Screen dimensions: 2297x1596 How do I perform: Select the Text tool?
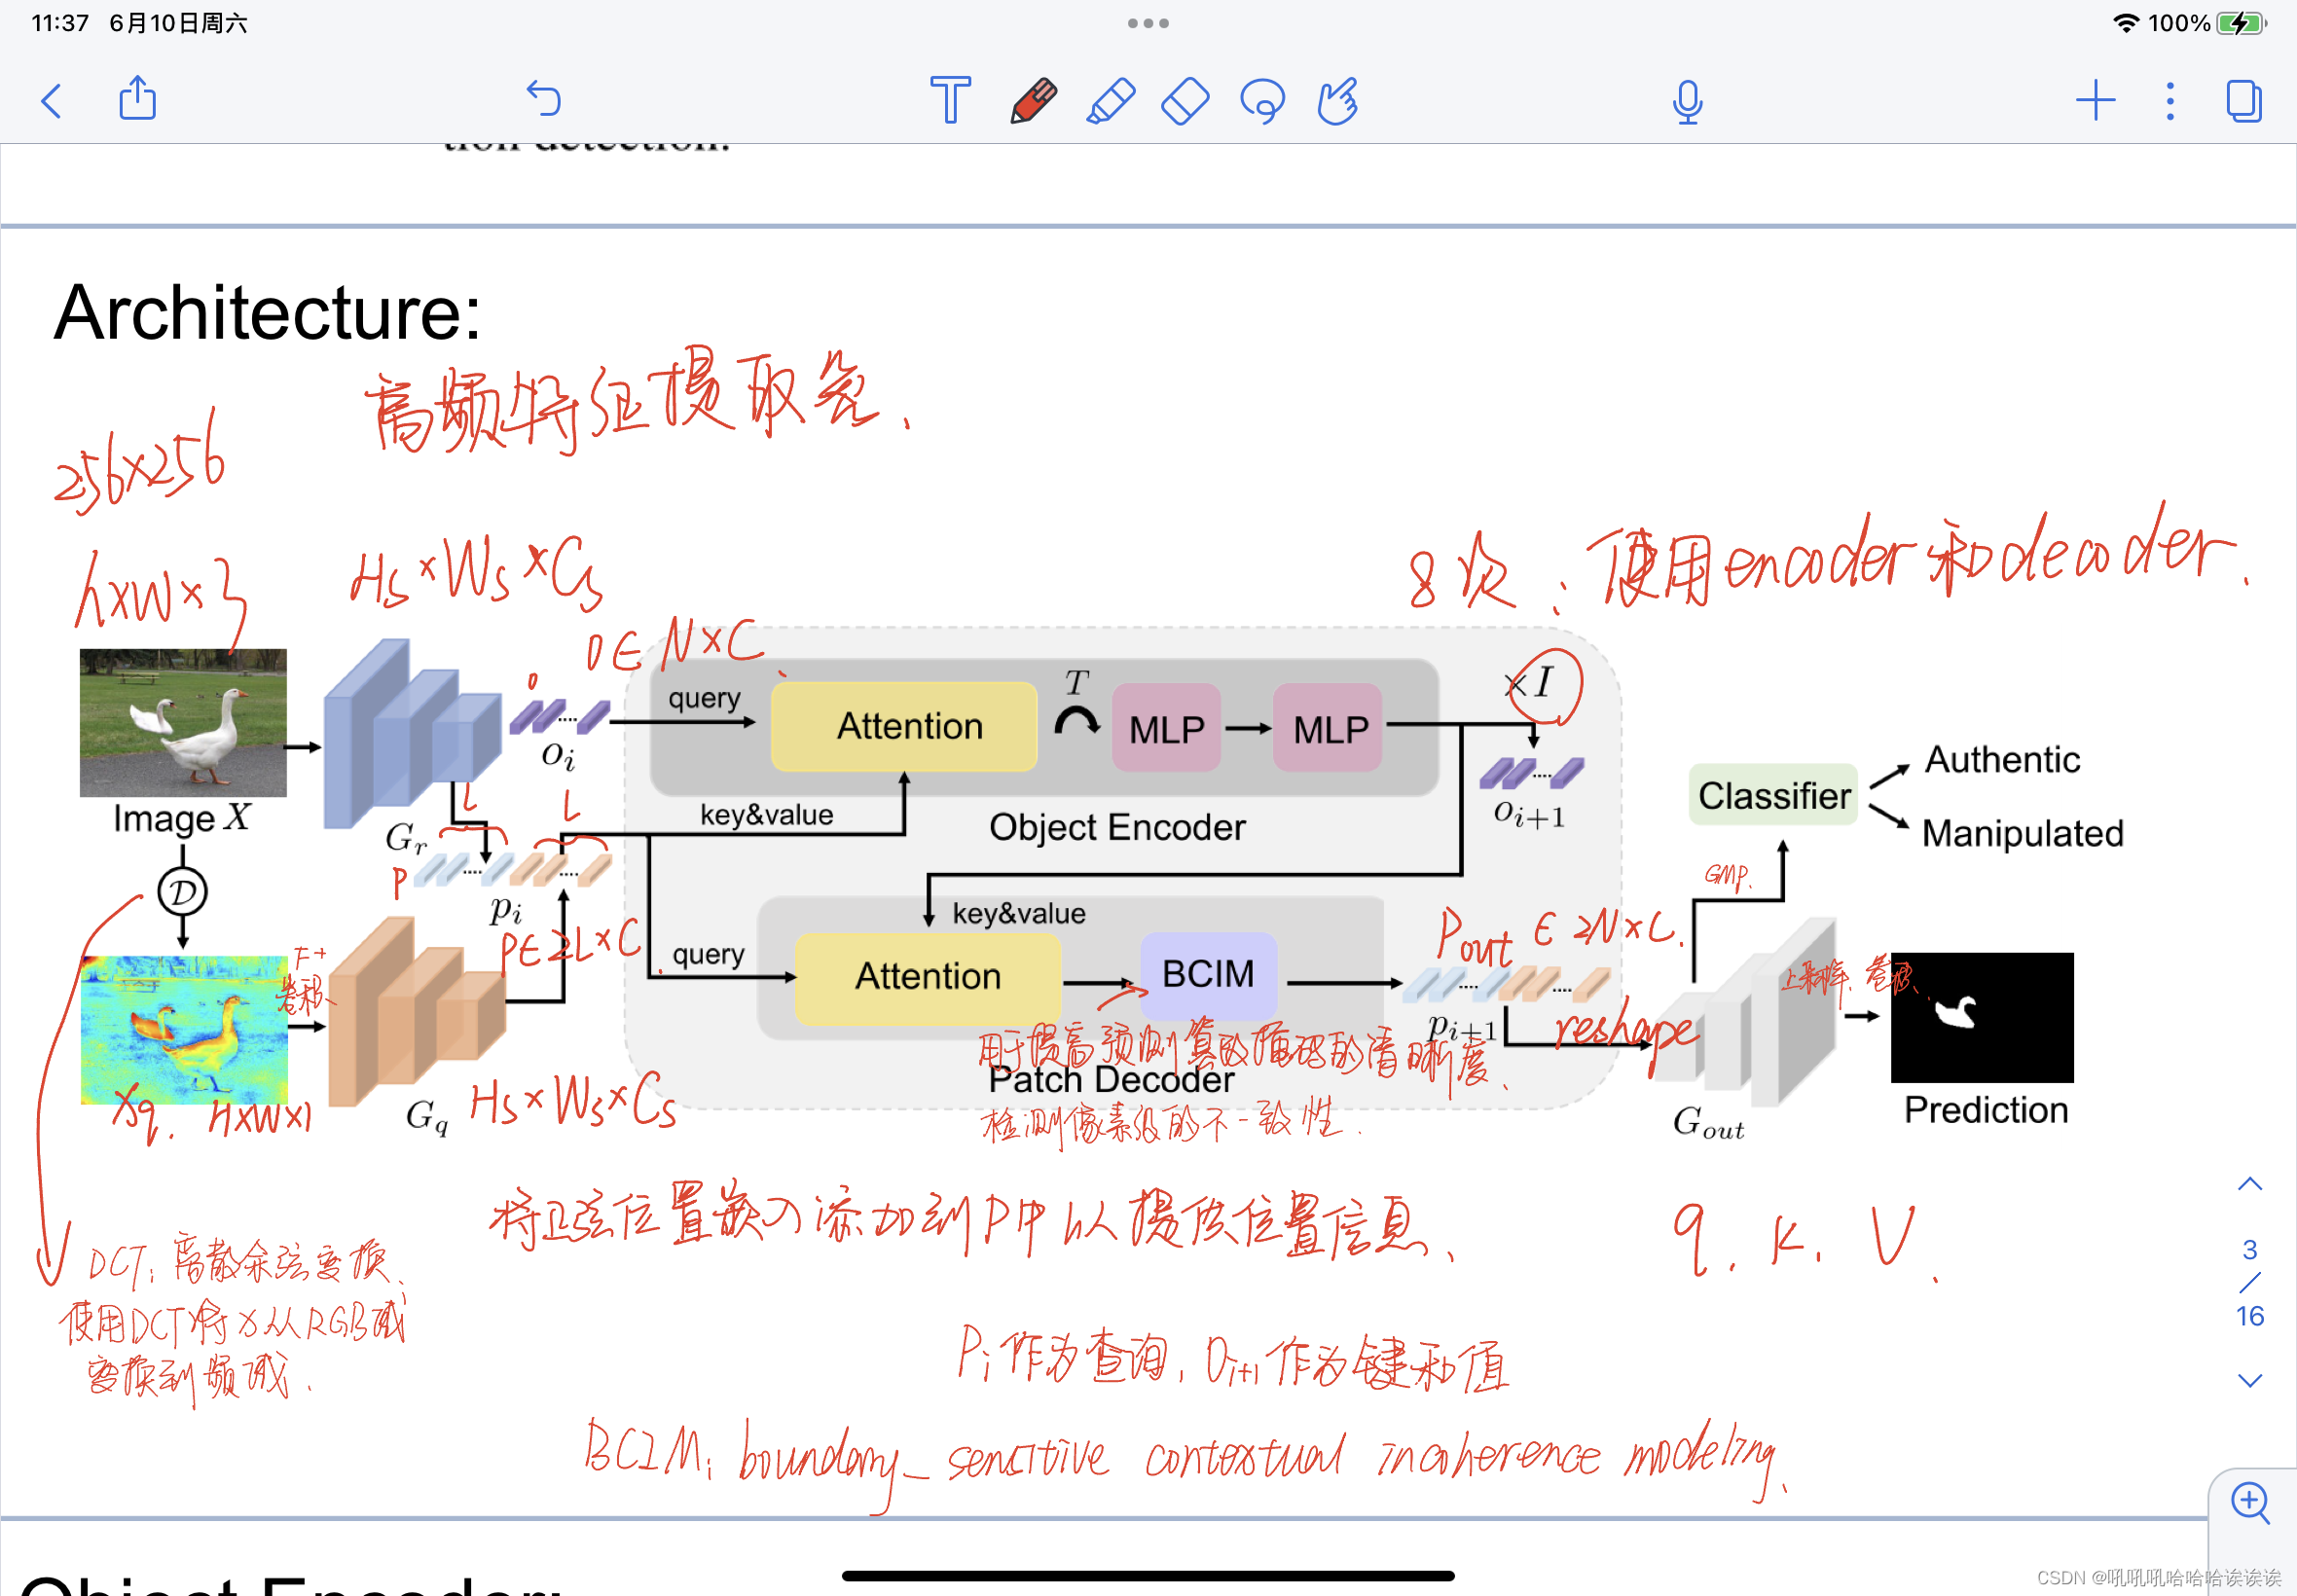coord(949,100)
